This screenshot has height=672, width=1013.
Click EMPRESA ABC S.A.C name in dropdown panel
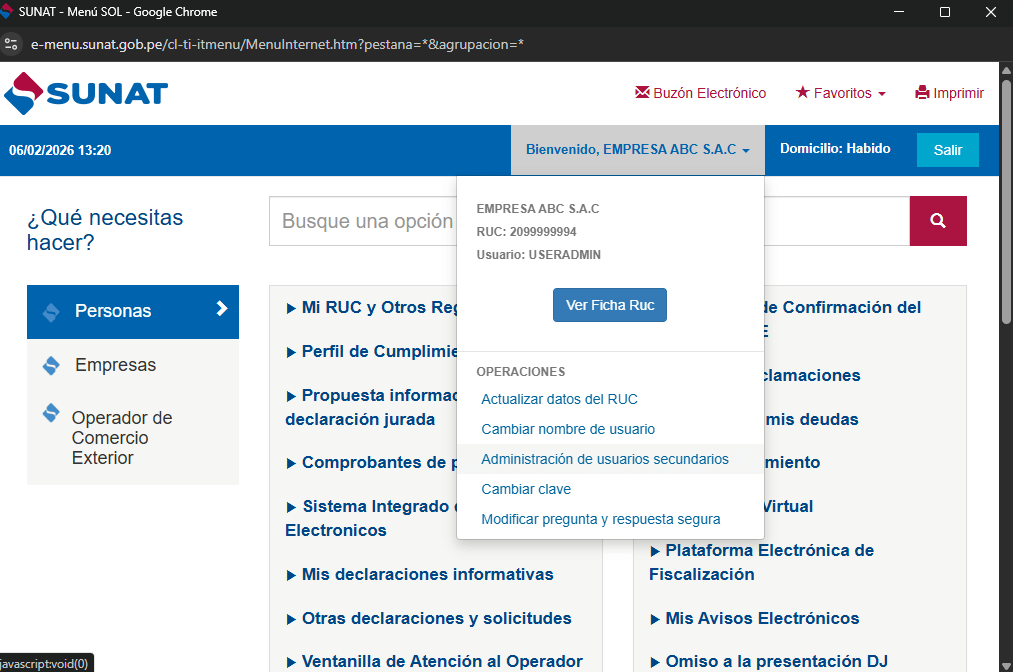pyautogui.click(x=538, y=209)
